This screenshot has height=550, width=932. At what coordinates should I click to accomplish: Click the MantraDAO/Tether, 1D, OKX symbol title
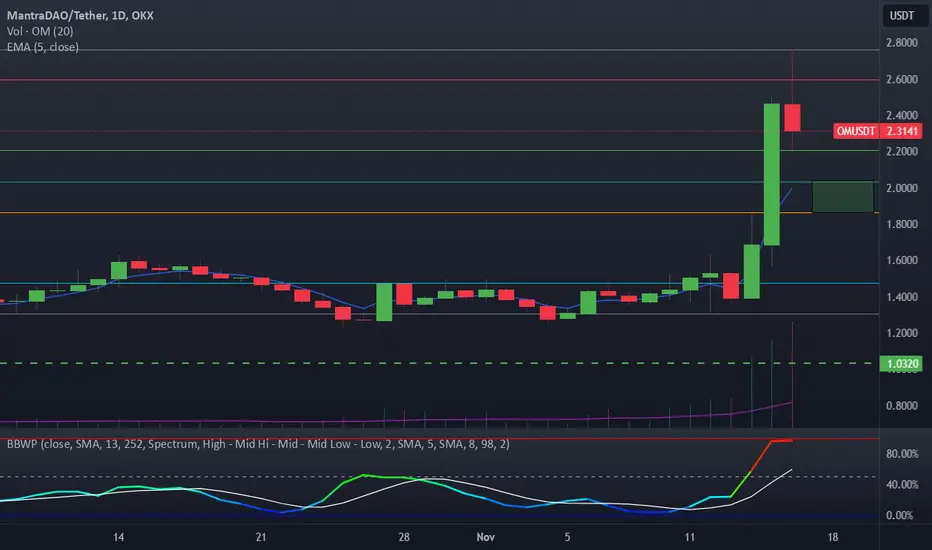[80, 15]
